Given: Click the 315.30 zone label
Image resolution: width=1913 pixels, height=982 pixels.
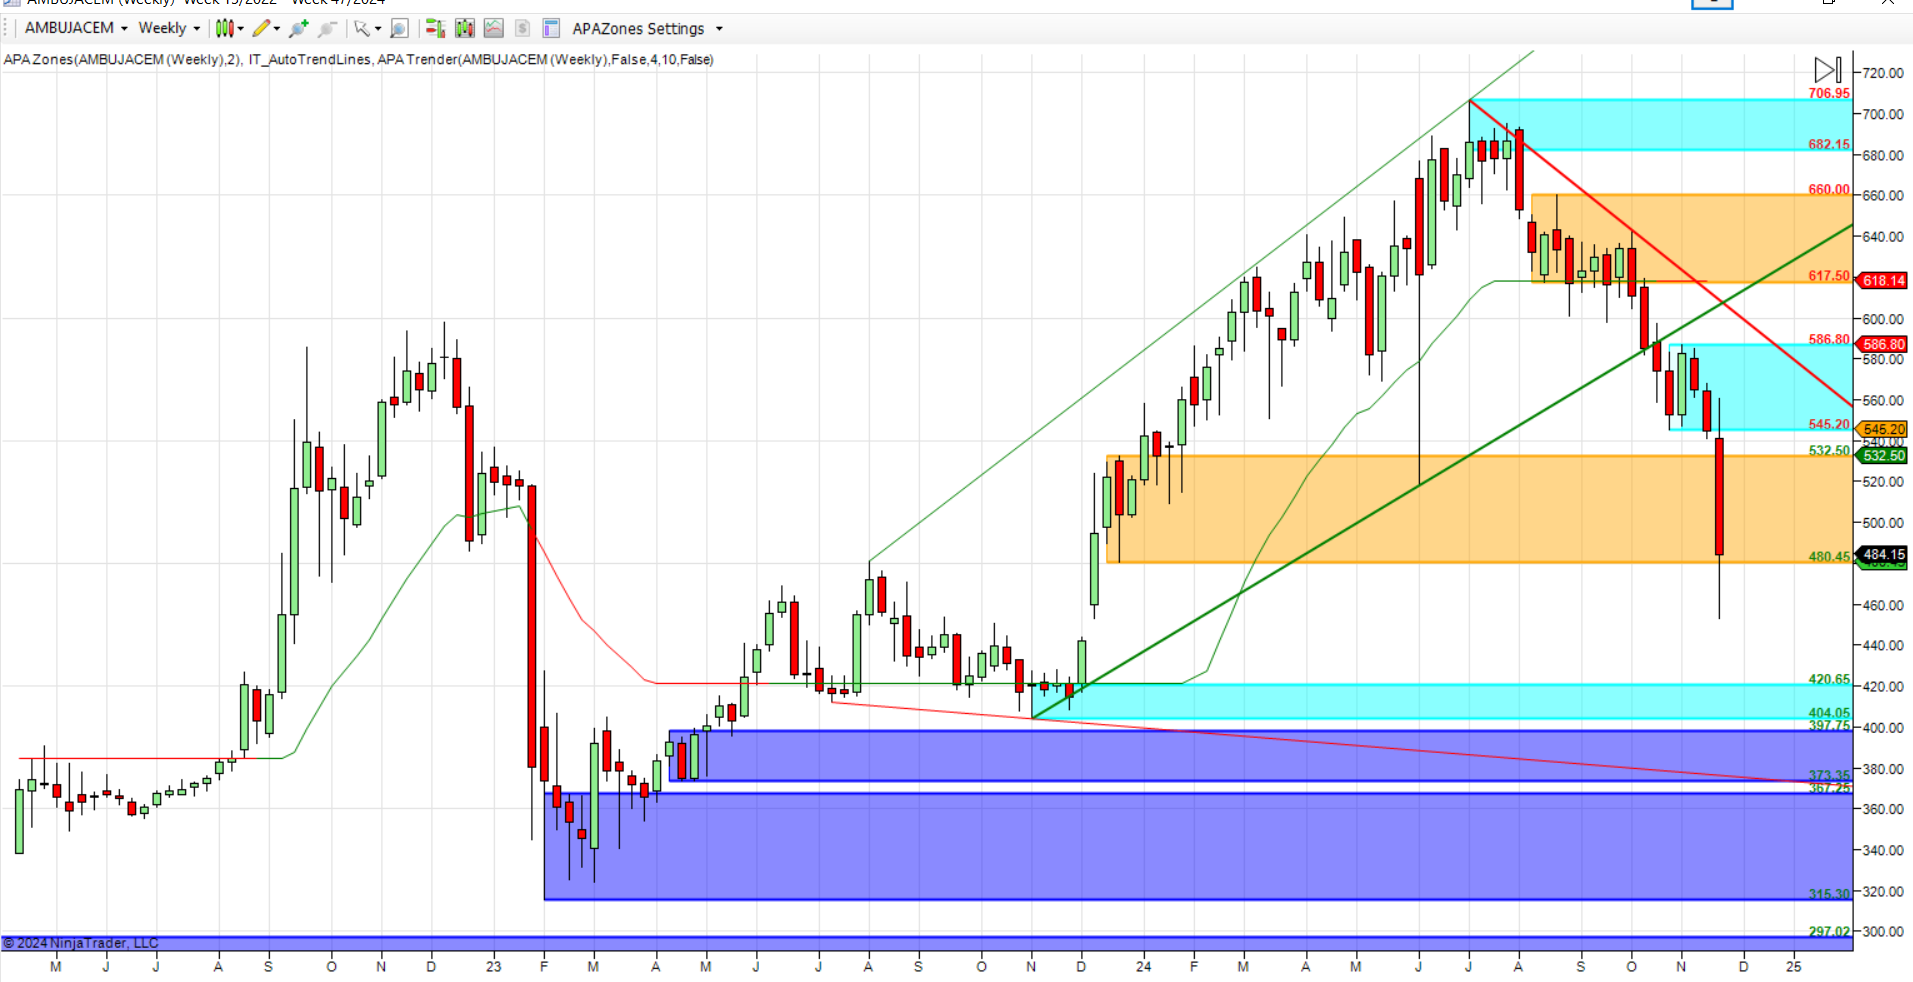Looking at the screenshot, I should [x=1829, y=894].
